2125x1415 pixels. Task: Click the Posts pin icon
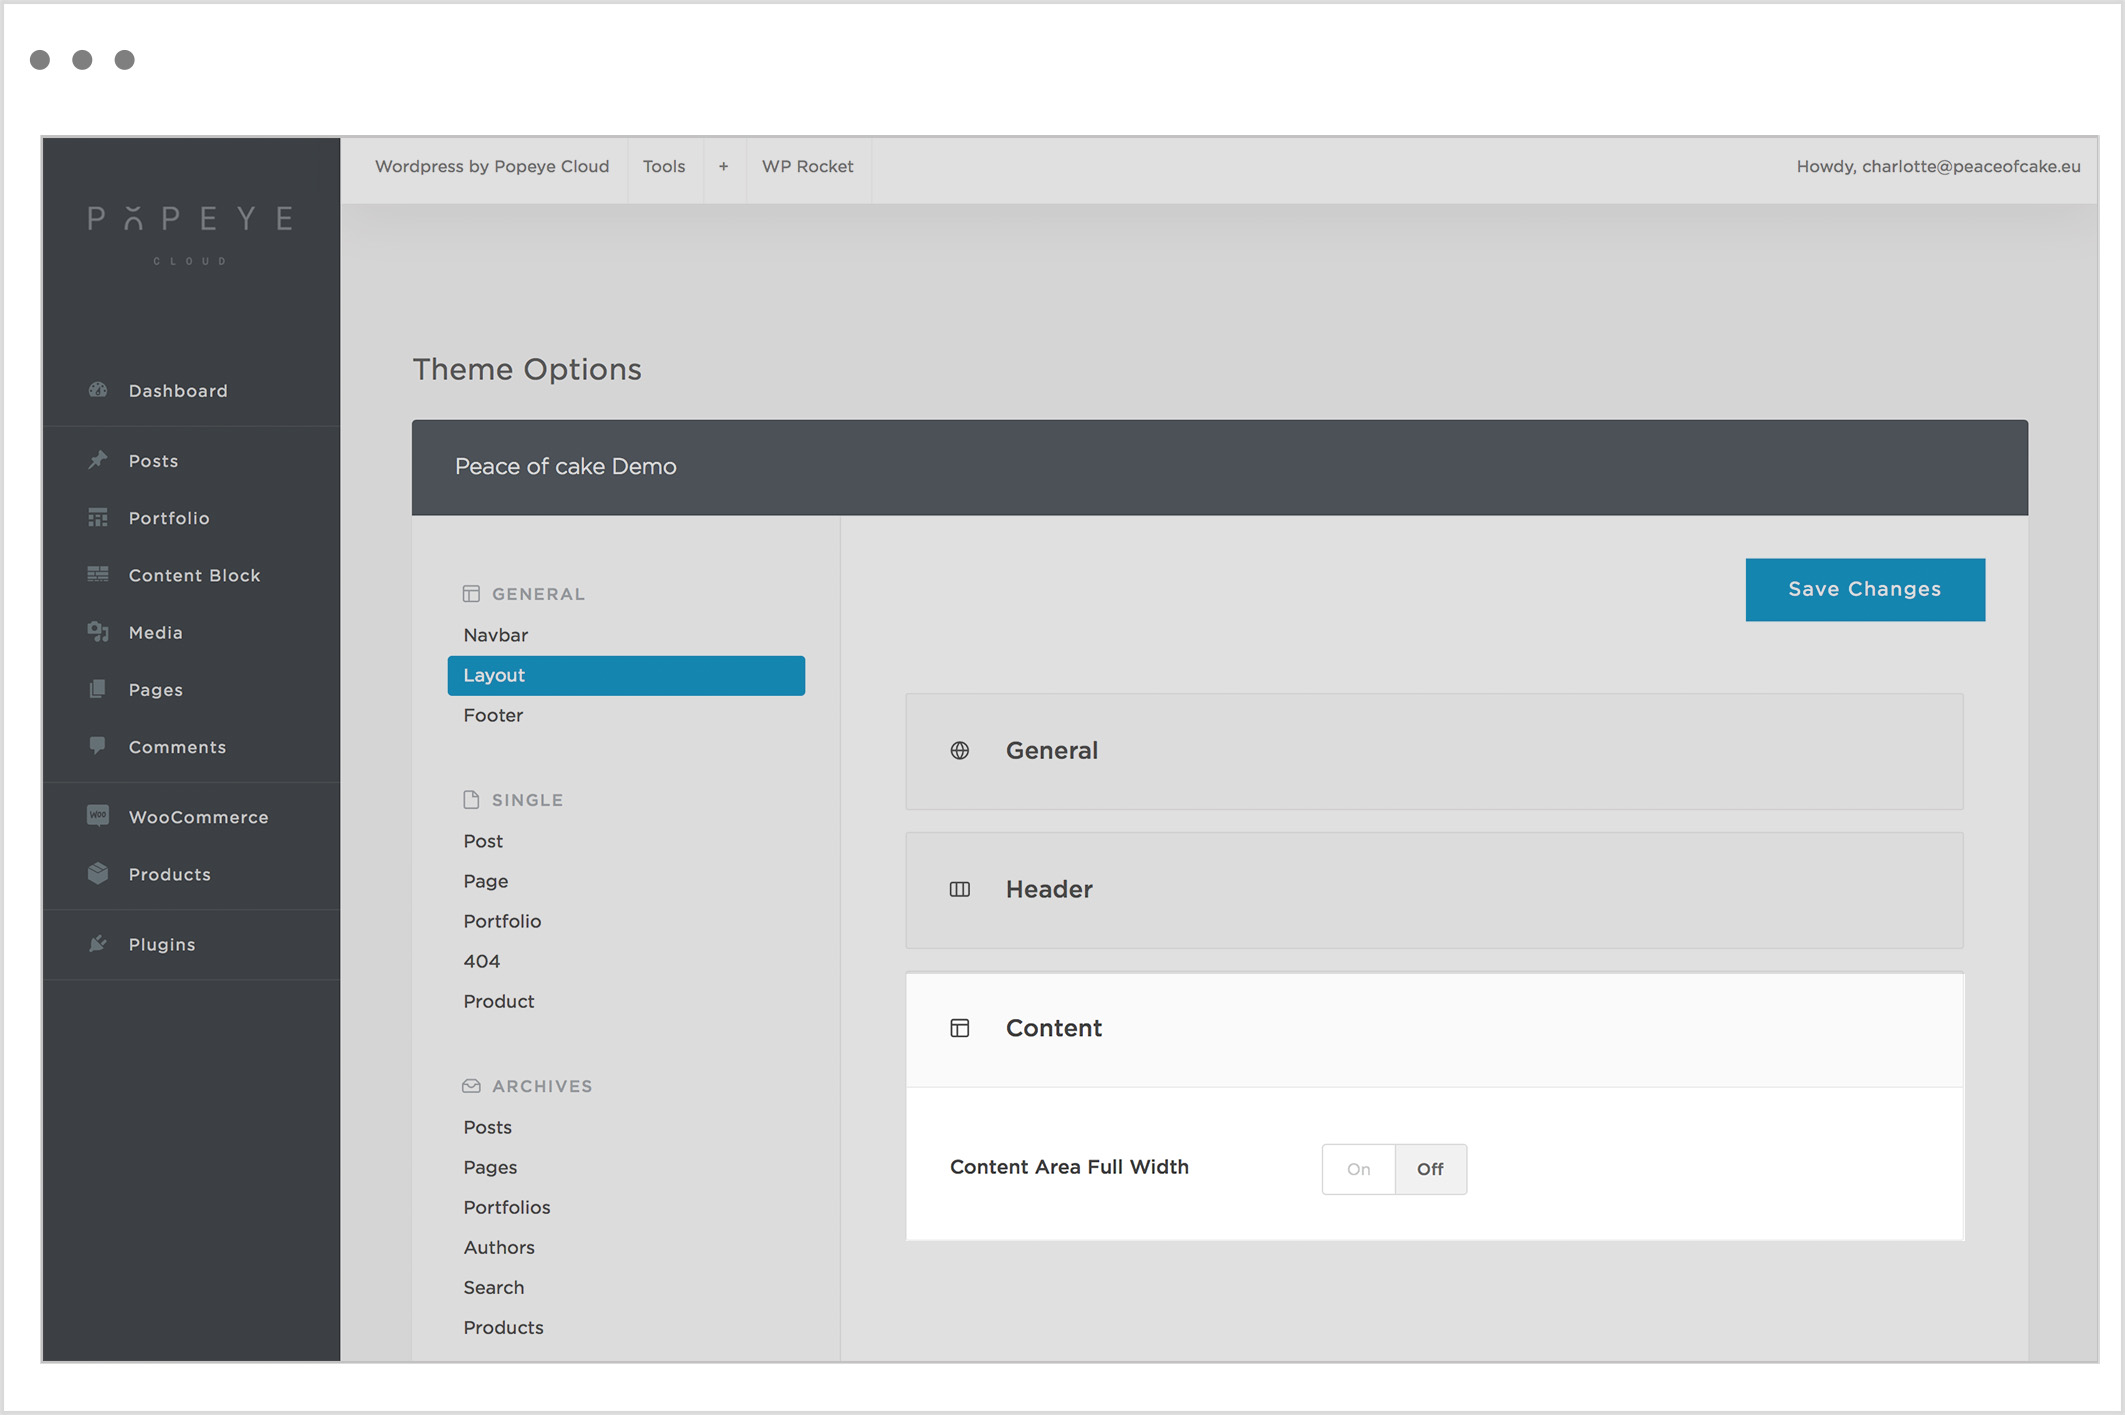[x=98, y=460]
